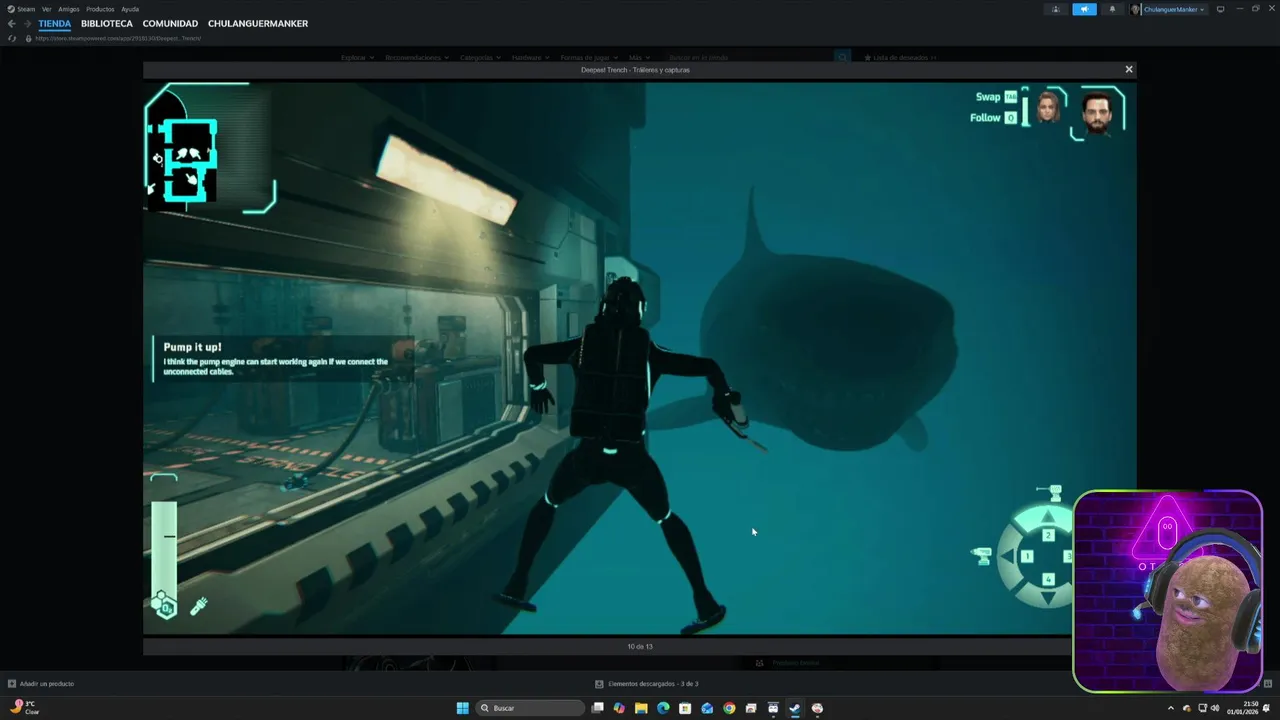Go back with the back arrow
The width and height of the screenshot is (1280, 720).
click(x=12, y=23)
